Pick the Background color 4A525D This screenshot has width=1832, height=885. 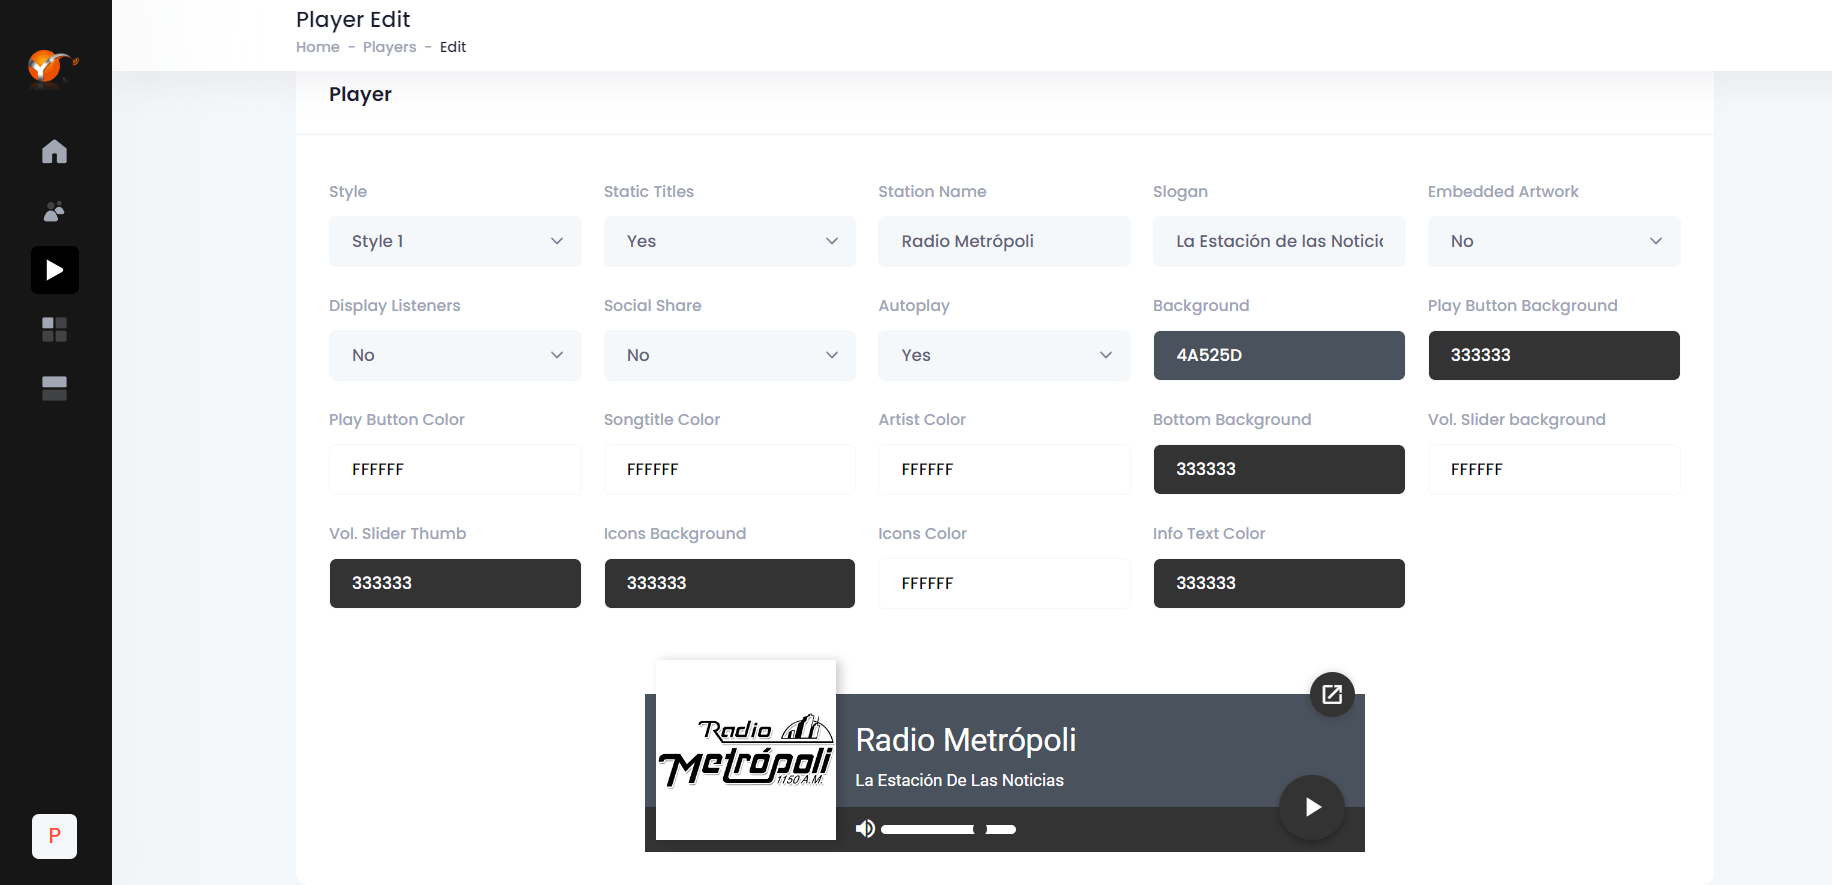coord(1279,355)
